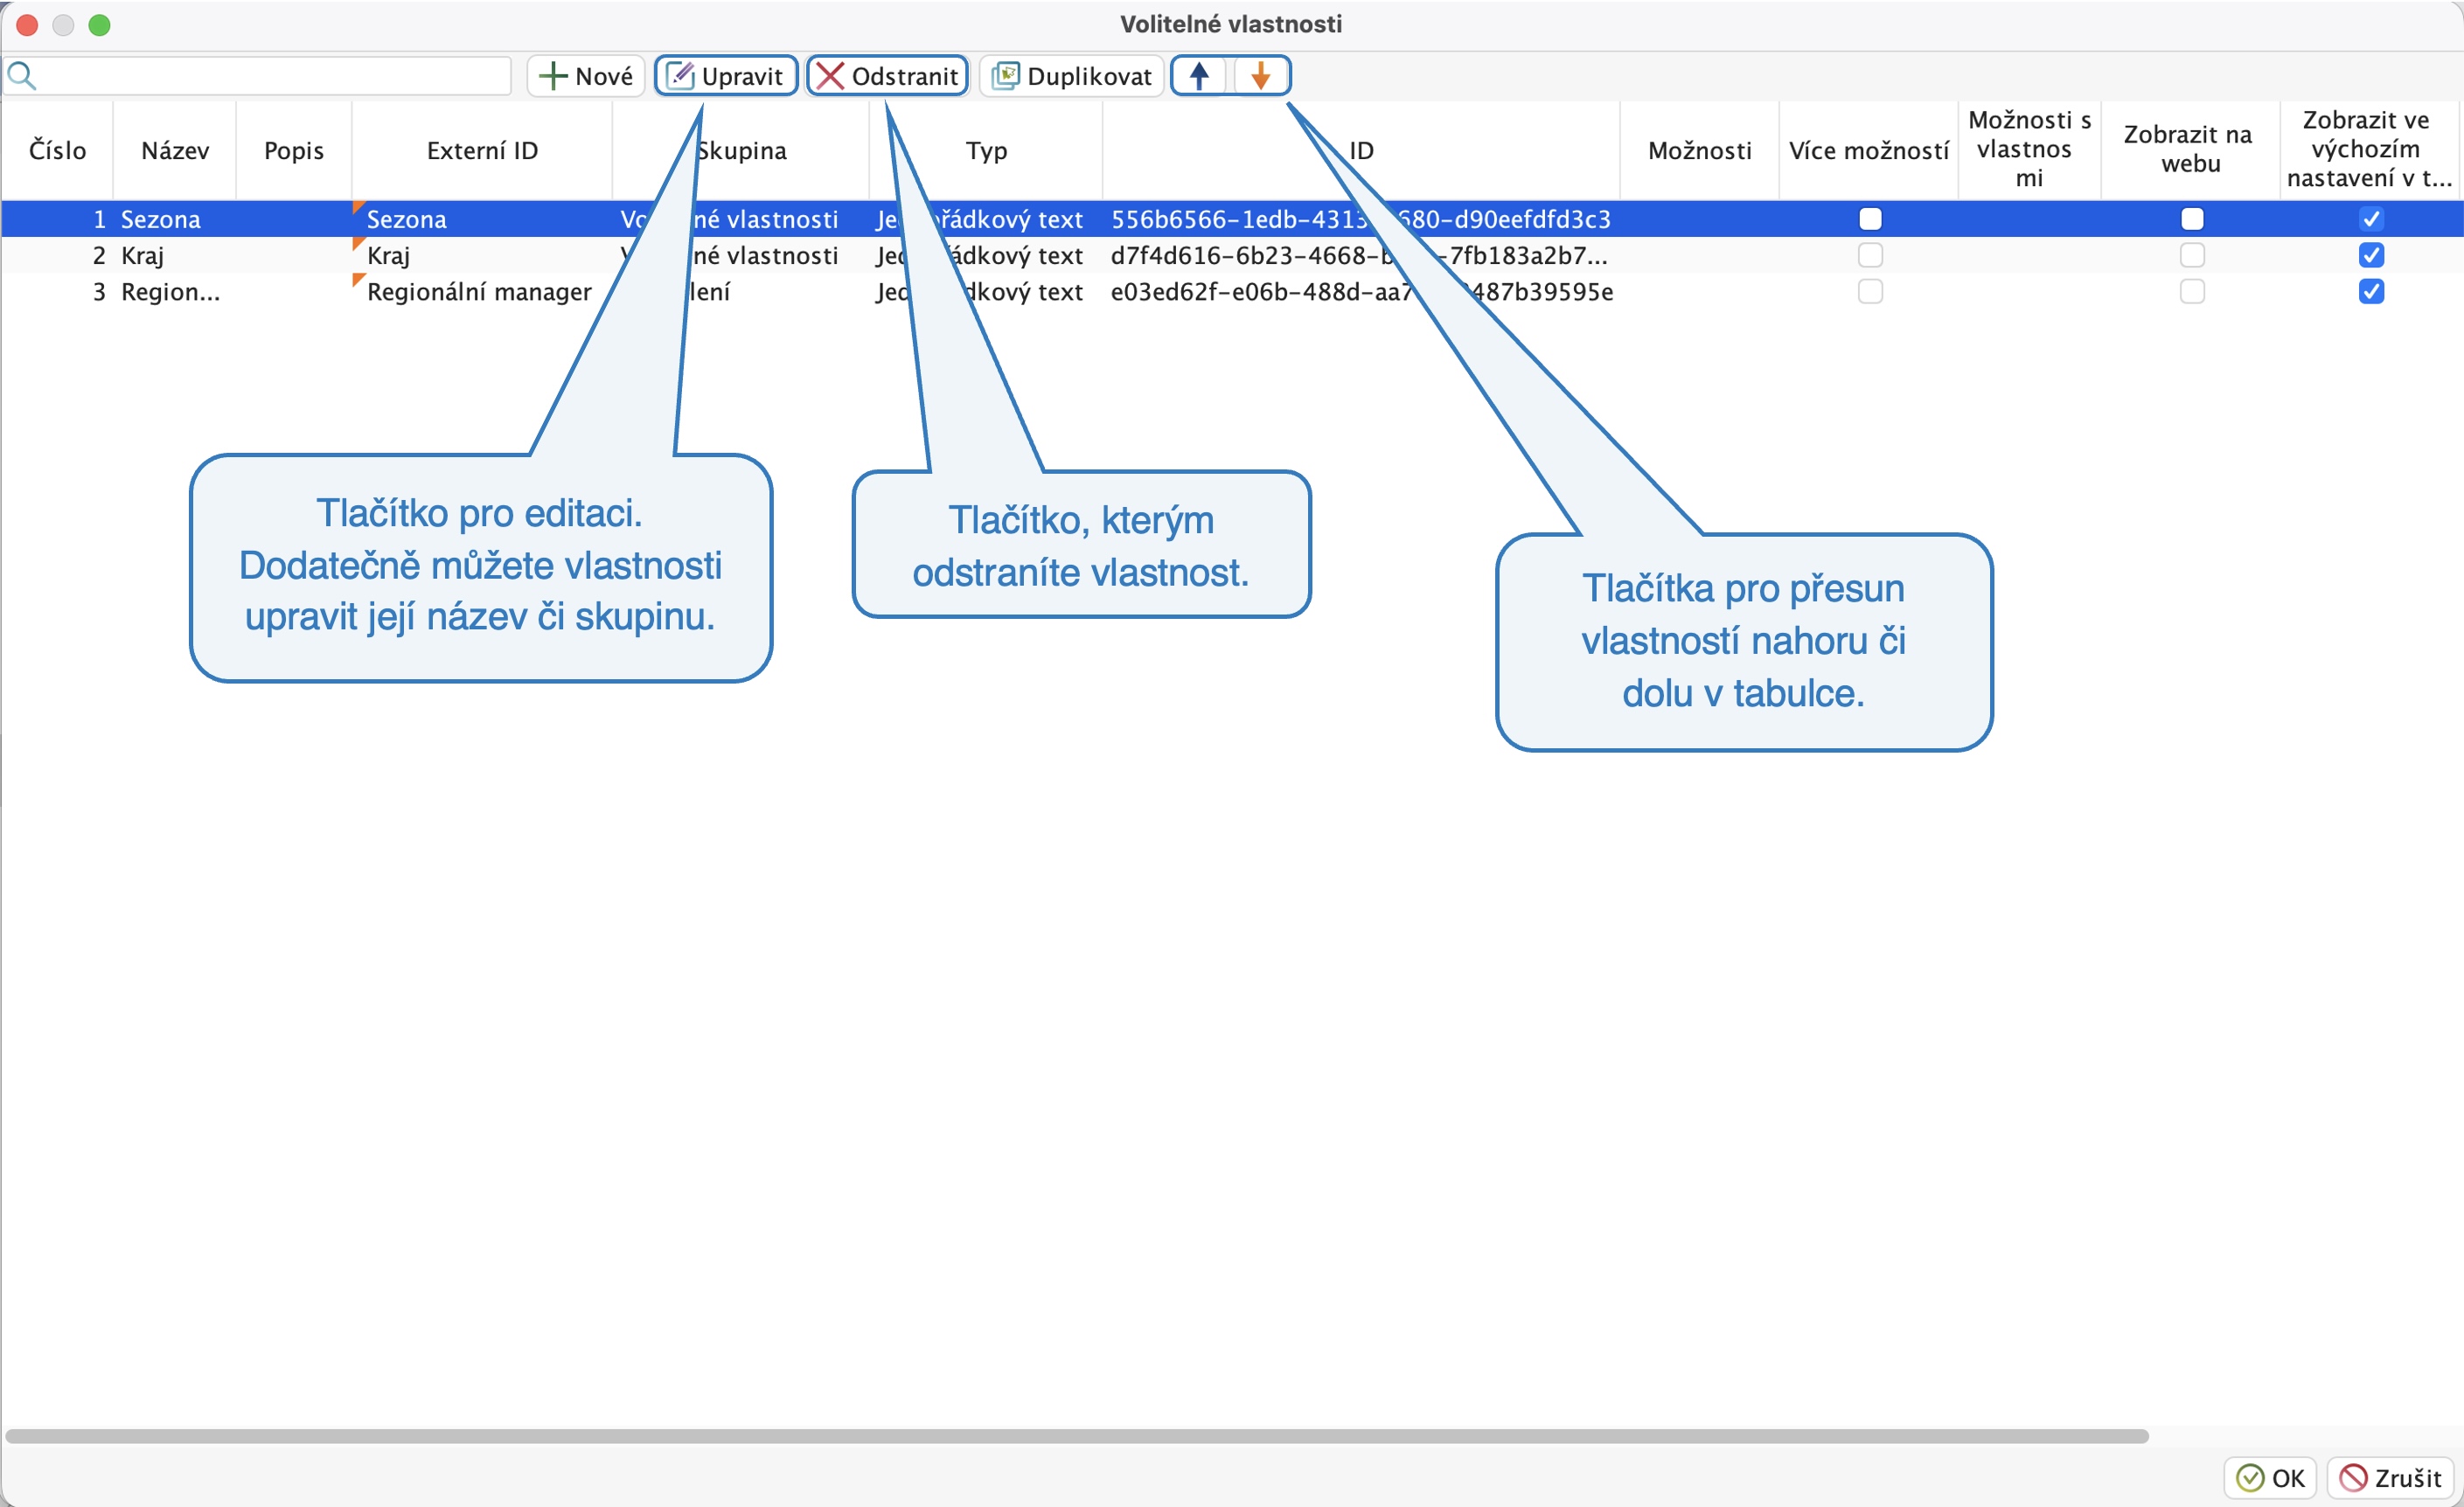Viewport: 2464px width, 1507px height.
Task: Click Odstranit to remove the property
Action: click(x=887, y=76)
